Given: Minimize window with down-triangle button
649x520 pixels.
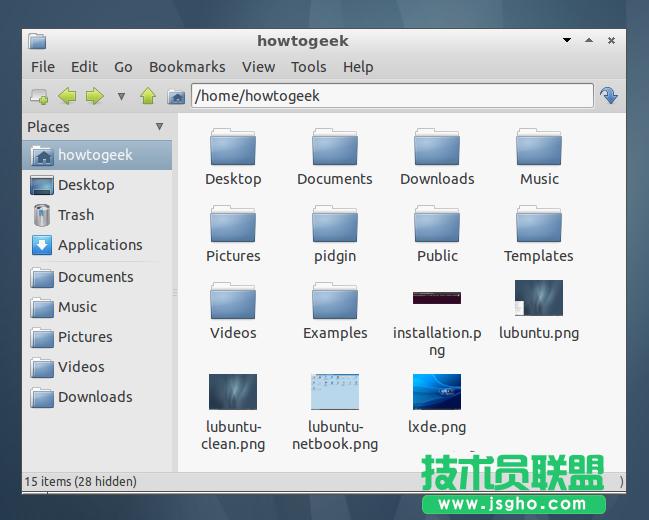Looking at the screenshot, I should (x=567, y=40).
